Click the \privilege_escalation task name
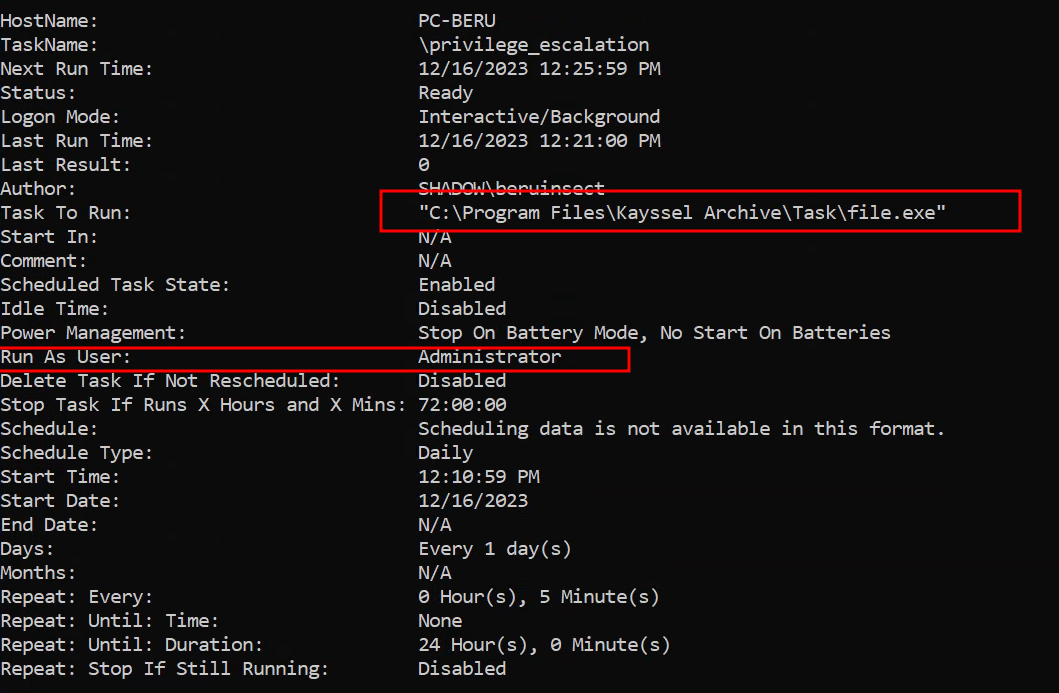 [533, 44]
